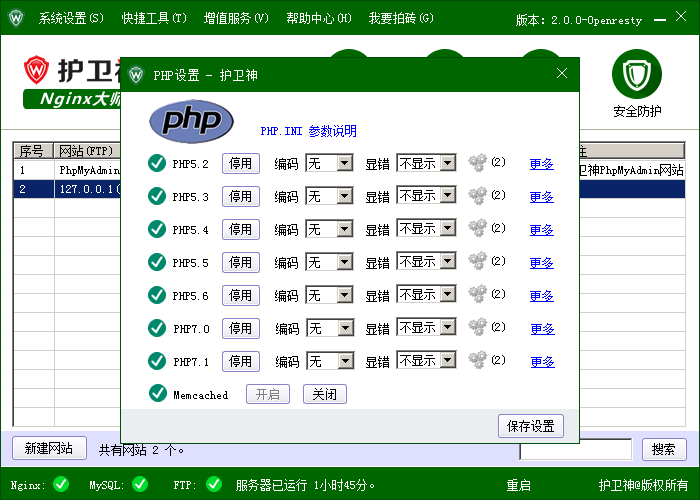
Task: Open the 编码 dropdown for PHP5.3
Action: coord(329,196)
